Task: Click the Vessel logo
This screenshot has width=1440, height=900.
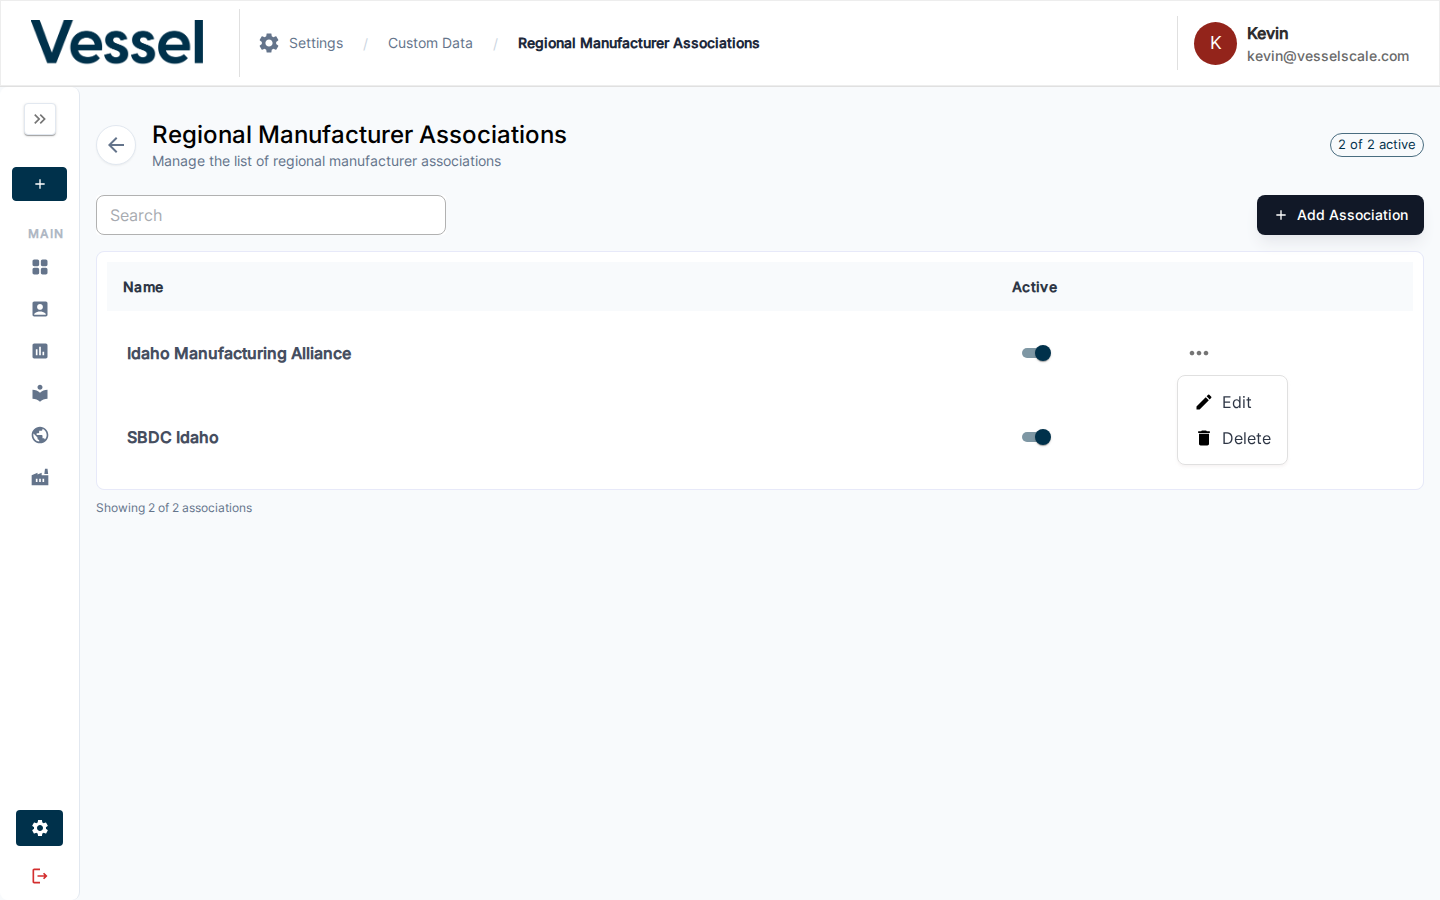Action: click(x=118, y=43)
